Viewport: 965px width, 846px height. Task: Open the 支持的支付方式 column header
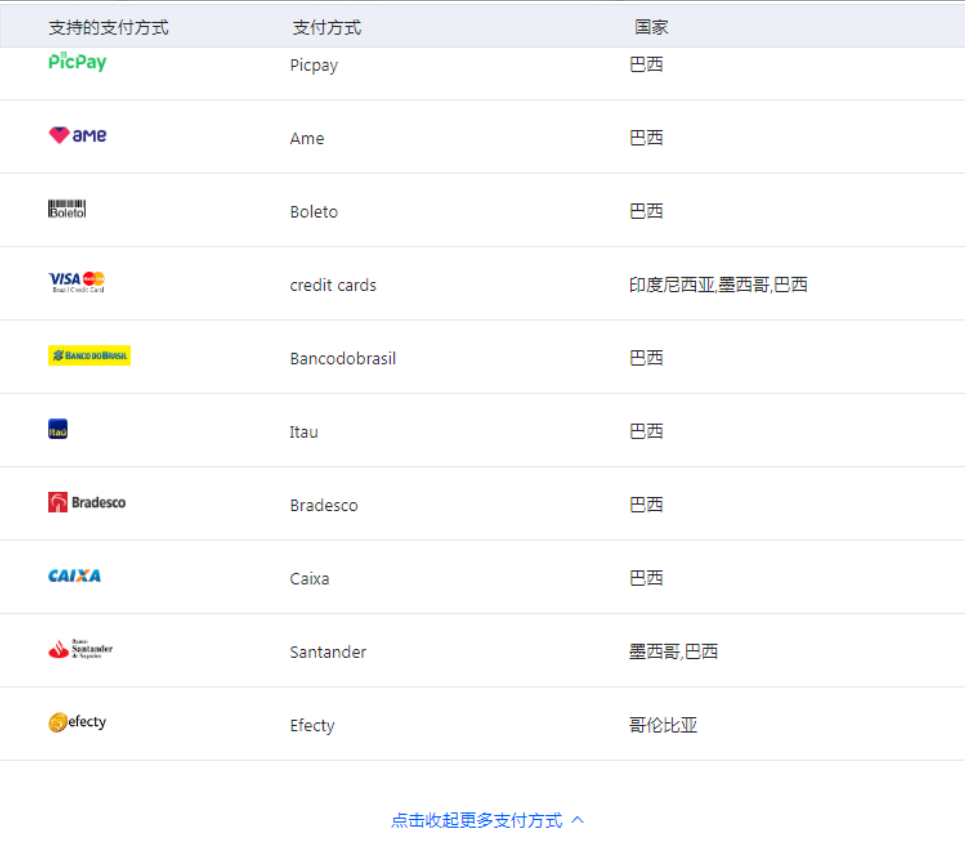pos(108,28)
